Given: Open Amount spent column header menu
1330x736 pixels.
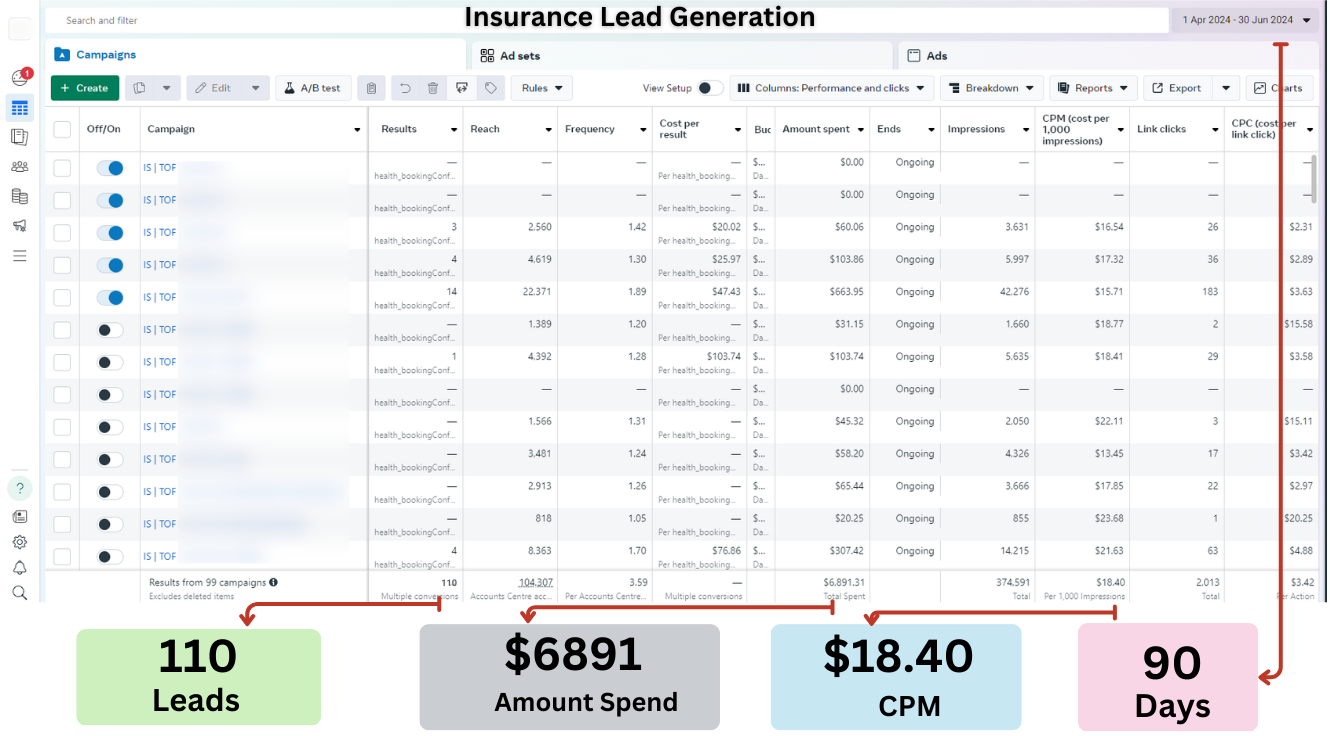Looking at the screenshot, I should click(x=861, y=130).
